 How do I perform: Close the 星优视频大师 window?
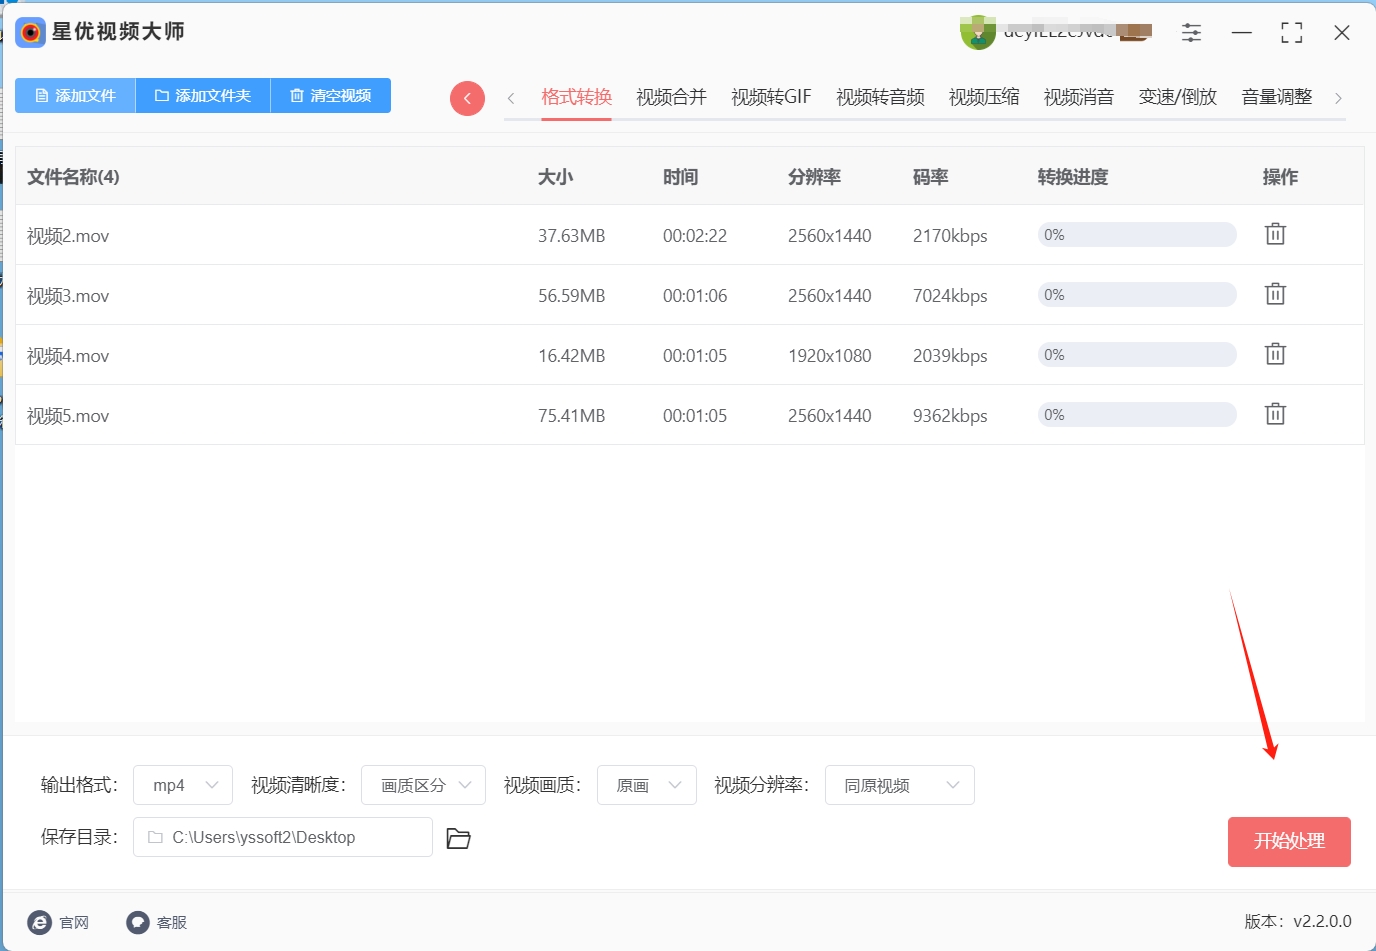(1342, 33)
